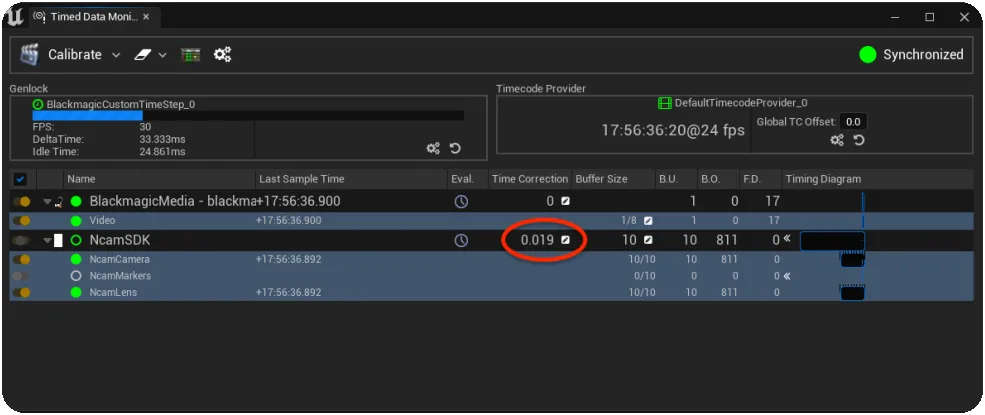Click the NcamMarkers timing diagram double-chevron
Screen dimensions: 985x415
(786, 276)
